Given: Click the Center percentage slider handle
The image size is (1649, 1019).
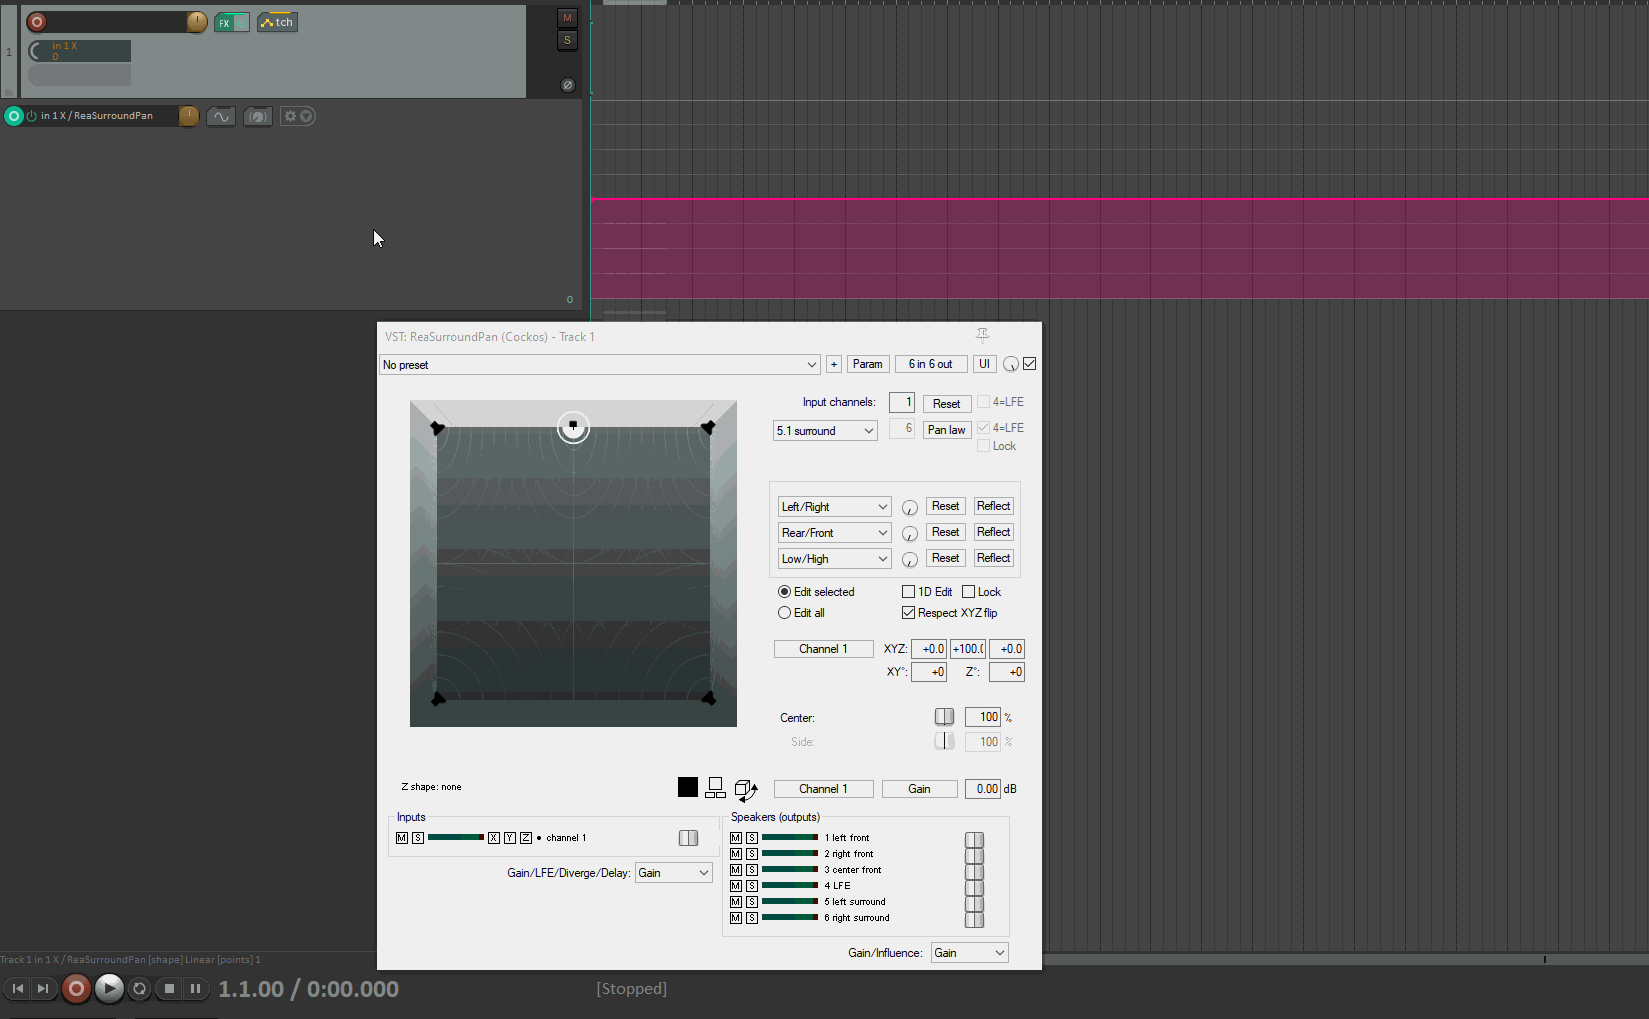Looking at the screenshot, I should pyautogui.click(x=944, y=717).
